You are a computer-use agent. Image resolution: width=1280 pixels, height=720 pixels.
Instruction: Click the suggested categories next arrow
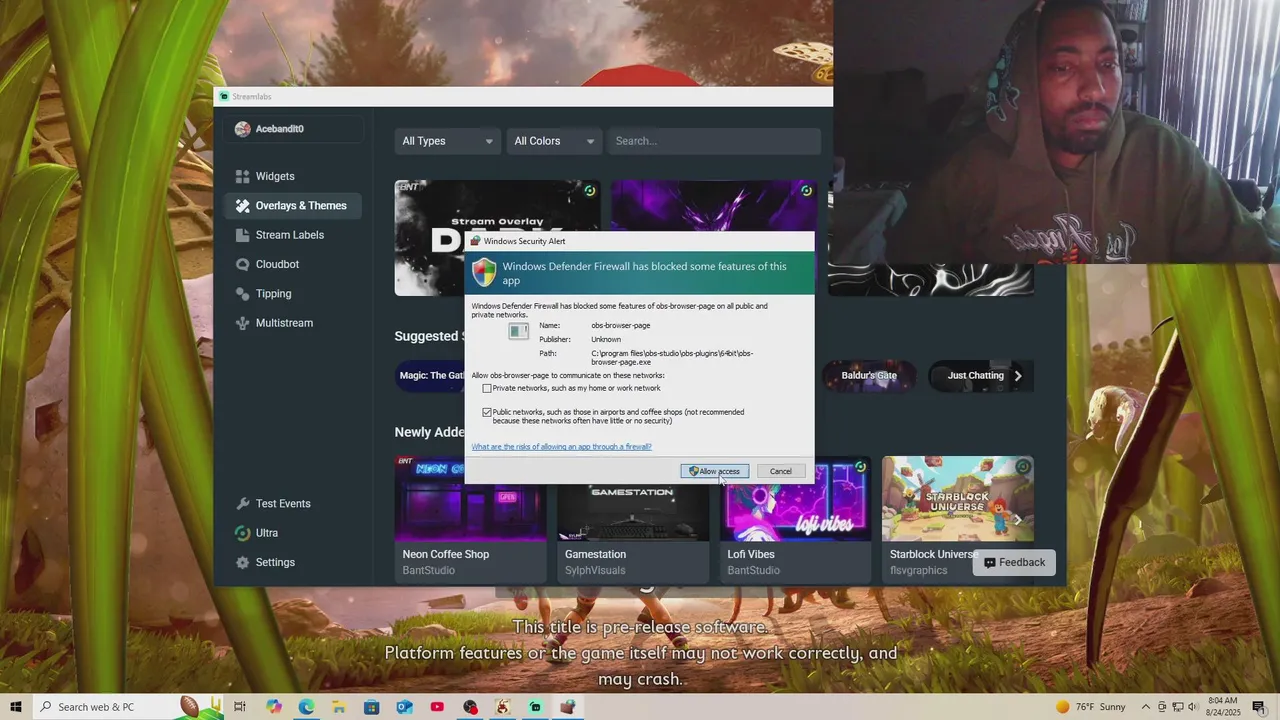[1018, 376]
